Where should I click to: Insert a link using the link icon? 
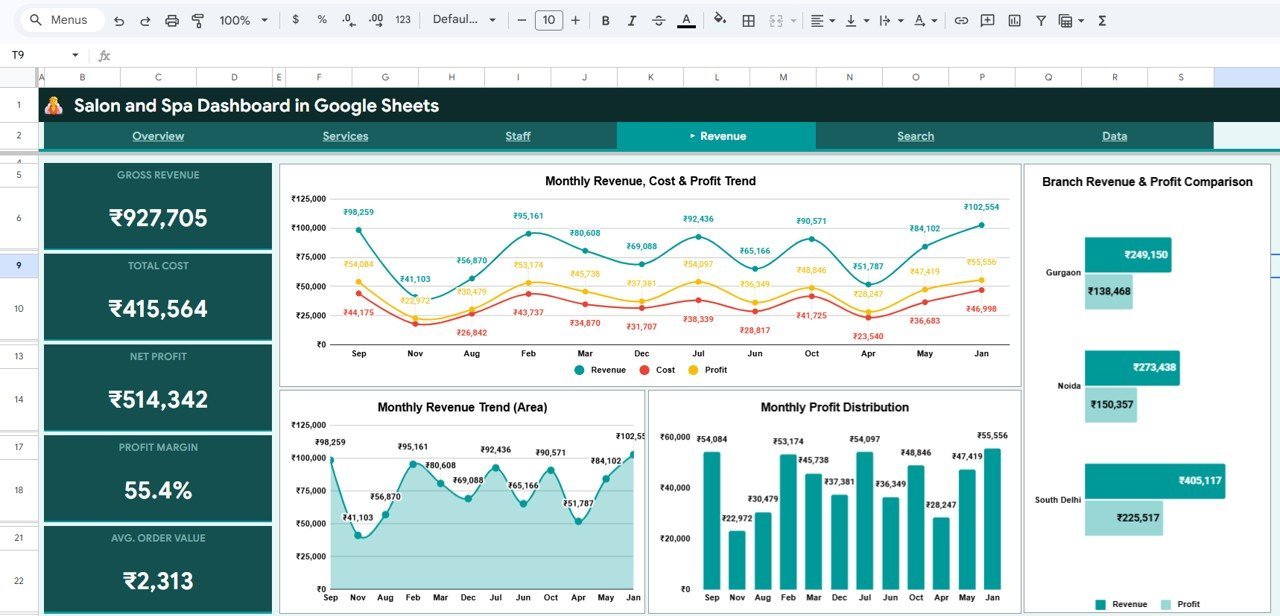961,19
